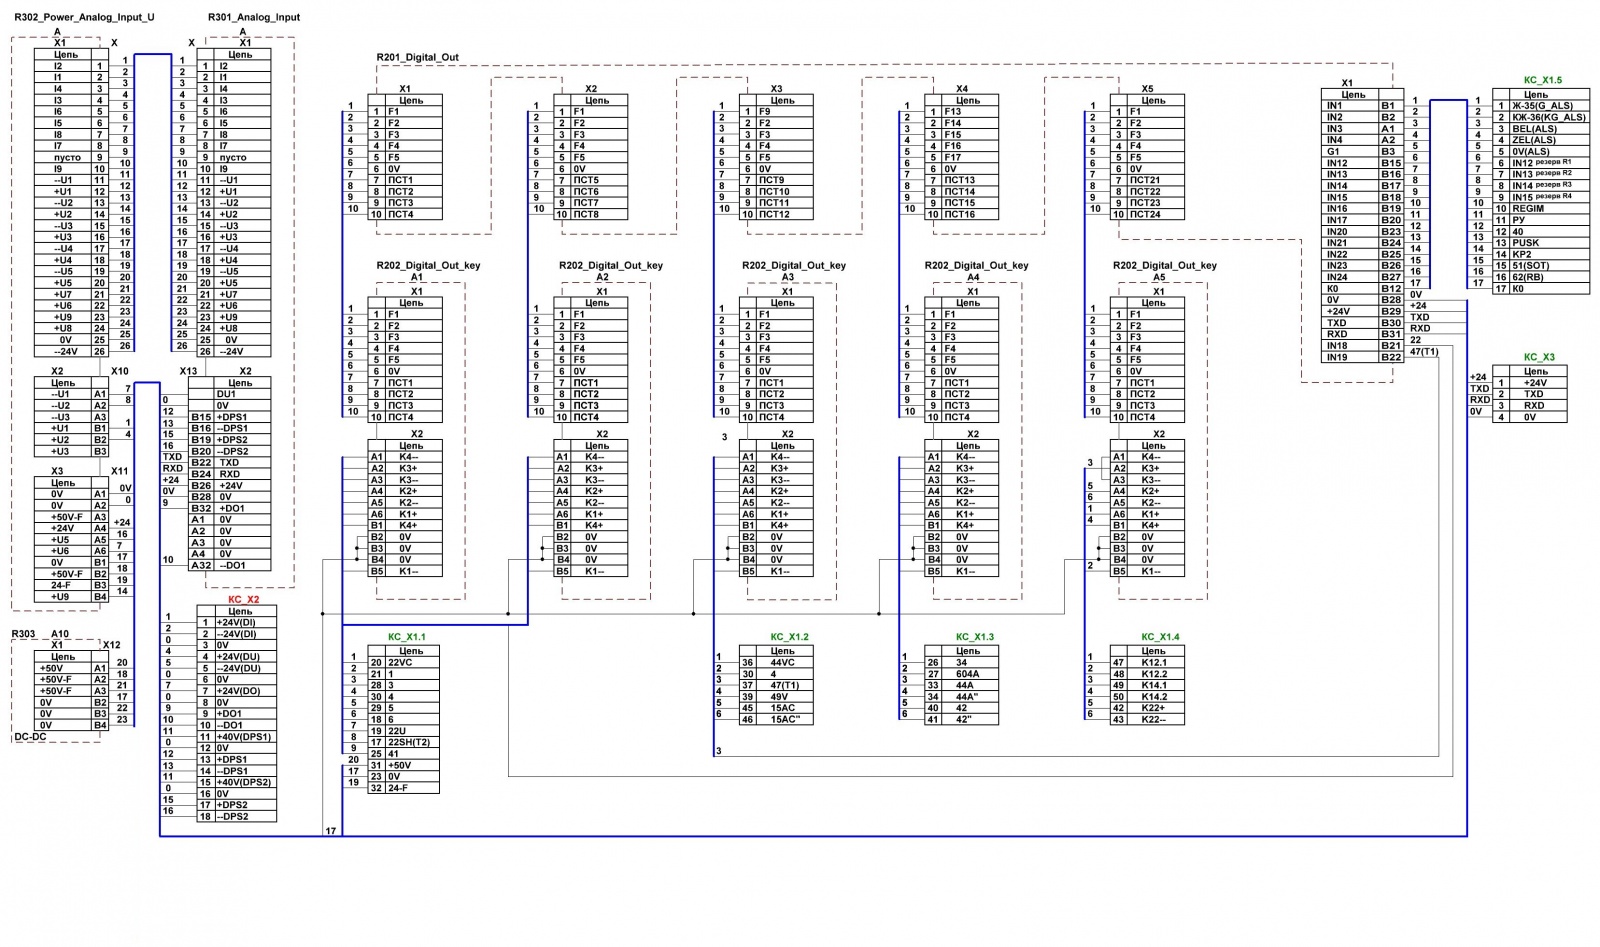
Task: Click the KC_X1.3 connector label
Action: point(975,637)
